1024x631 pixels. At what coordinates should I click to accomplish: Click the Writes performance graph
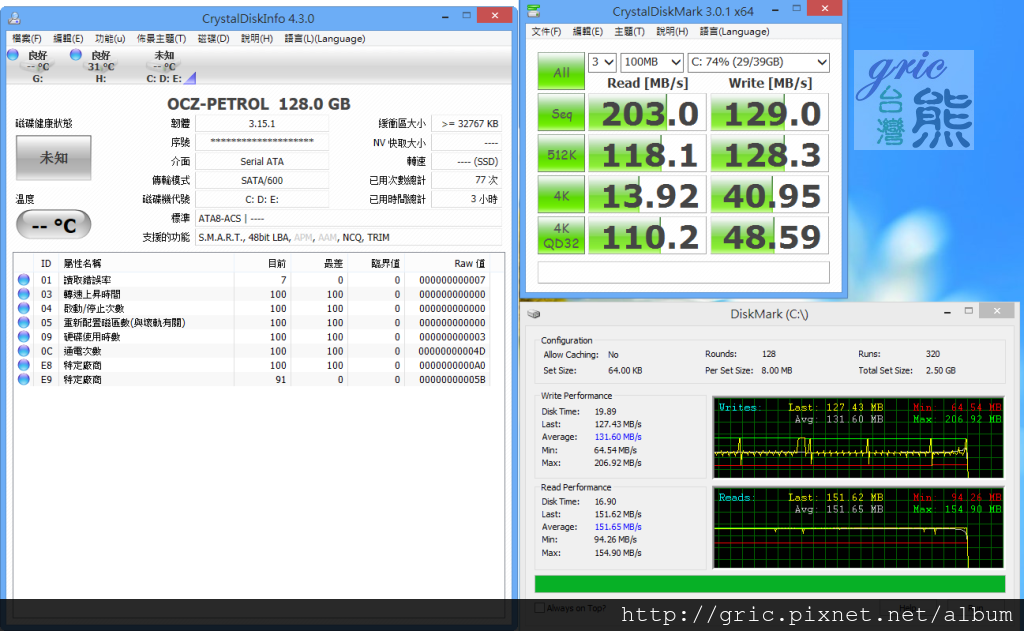859,438
